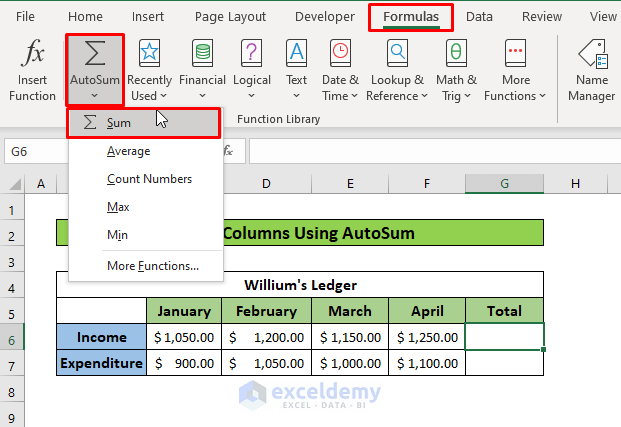This screenshot has height=427, width=621.
Task: Select the $ 1,100.00 April expenditure cell
Action: pos(427,363)
